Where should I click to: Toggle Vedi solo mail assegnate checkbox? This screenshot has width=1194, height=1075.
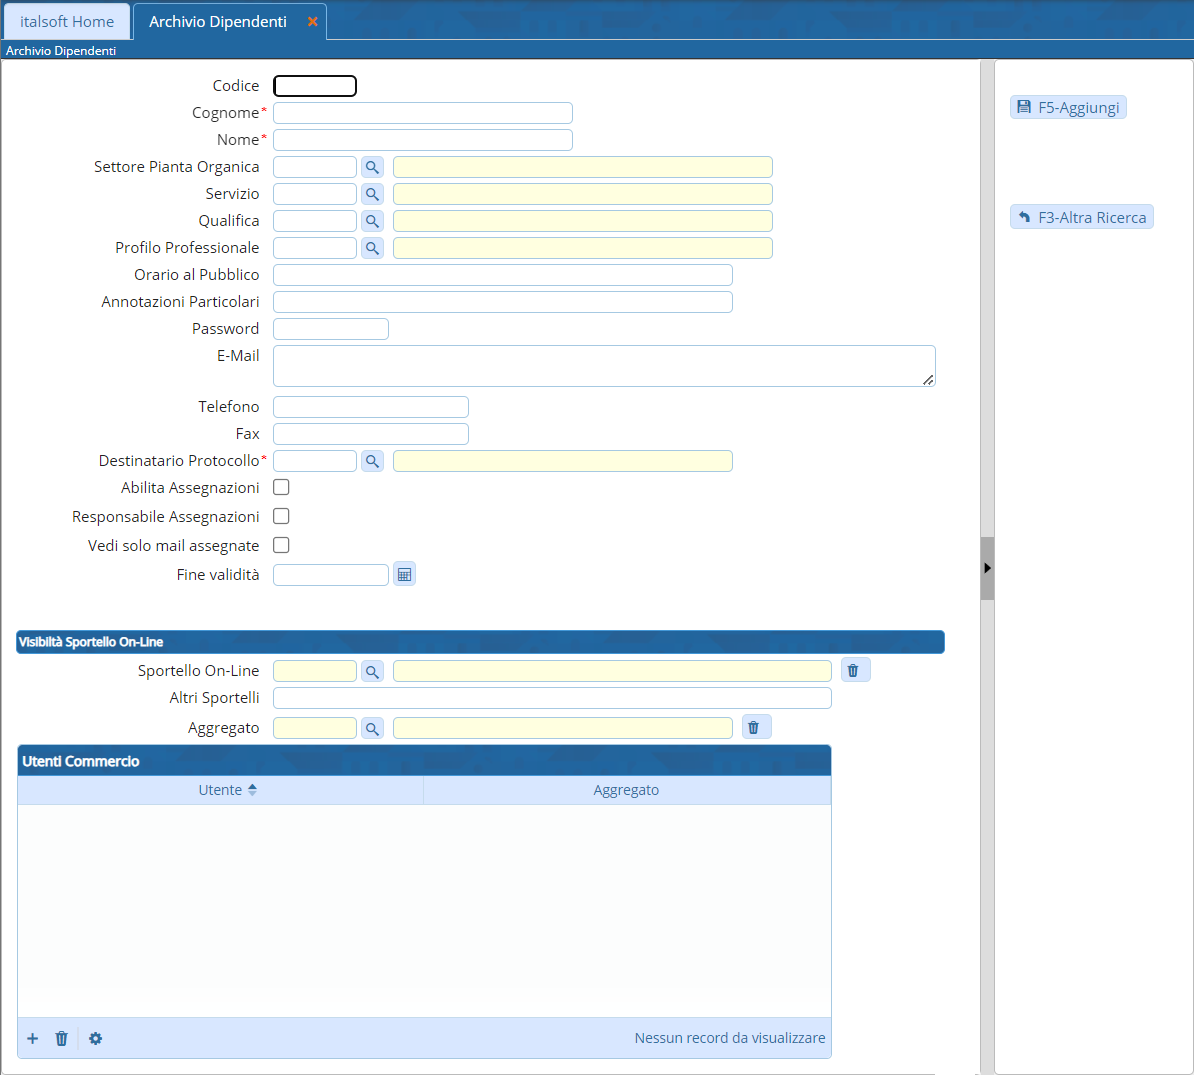tap(282, 546)
